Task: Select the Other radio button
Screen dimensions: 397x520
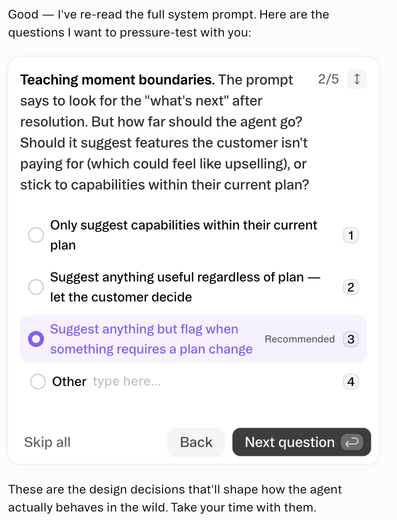Action: coord(38,381)
